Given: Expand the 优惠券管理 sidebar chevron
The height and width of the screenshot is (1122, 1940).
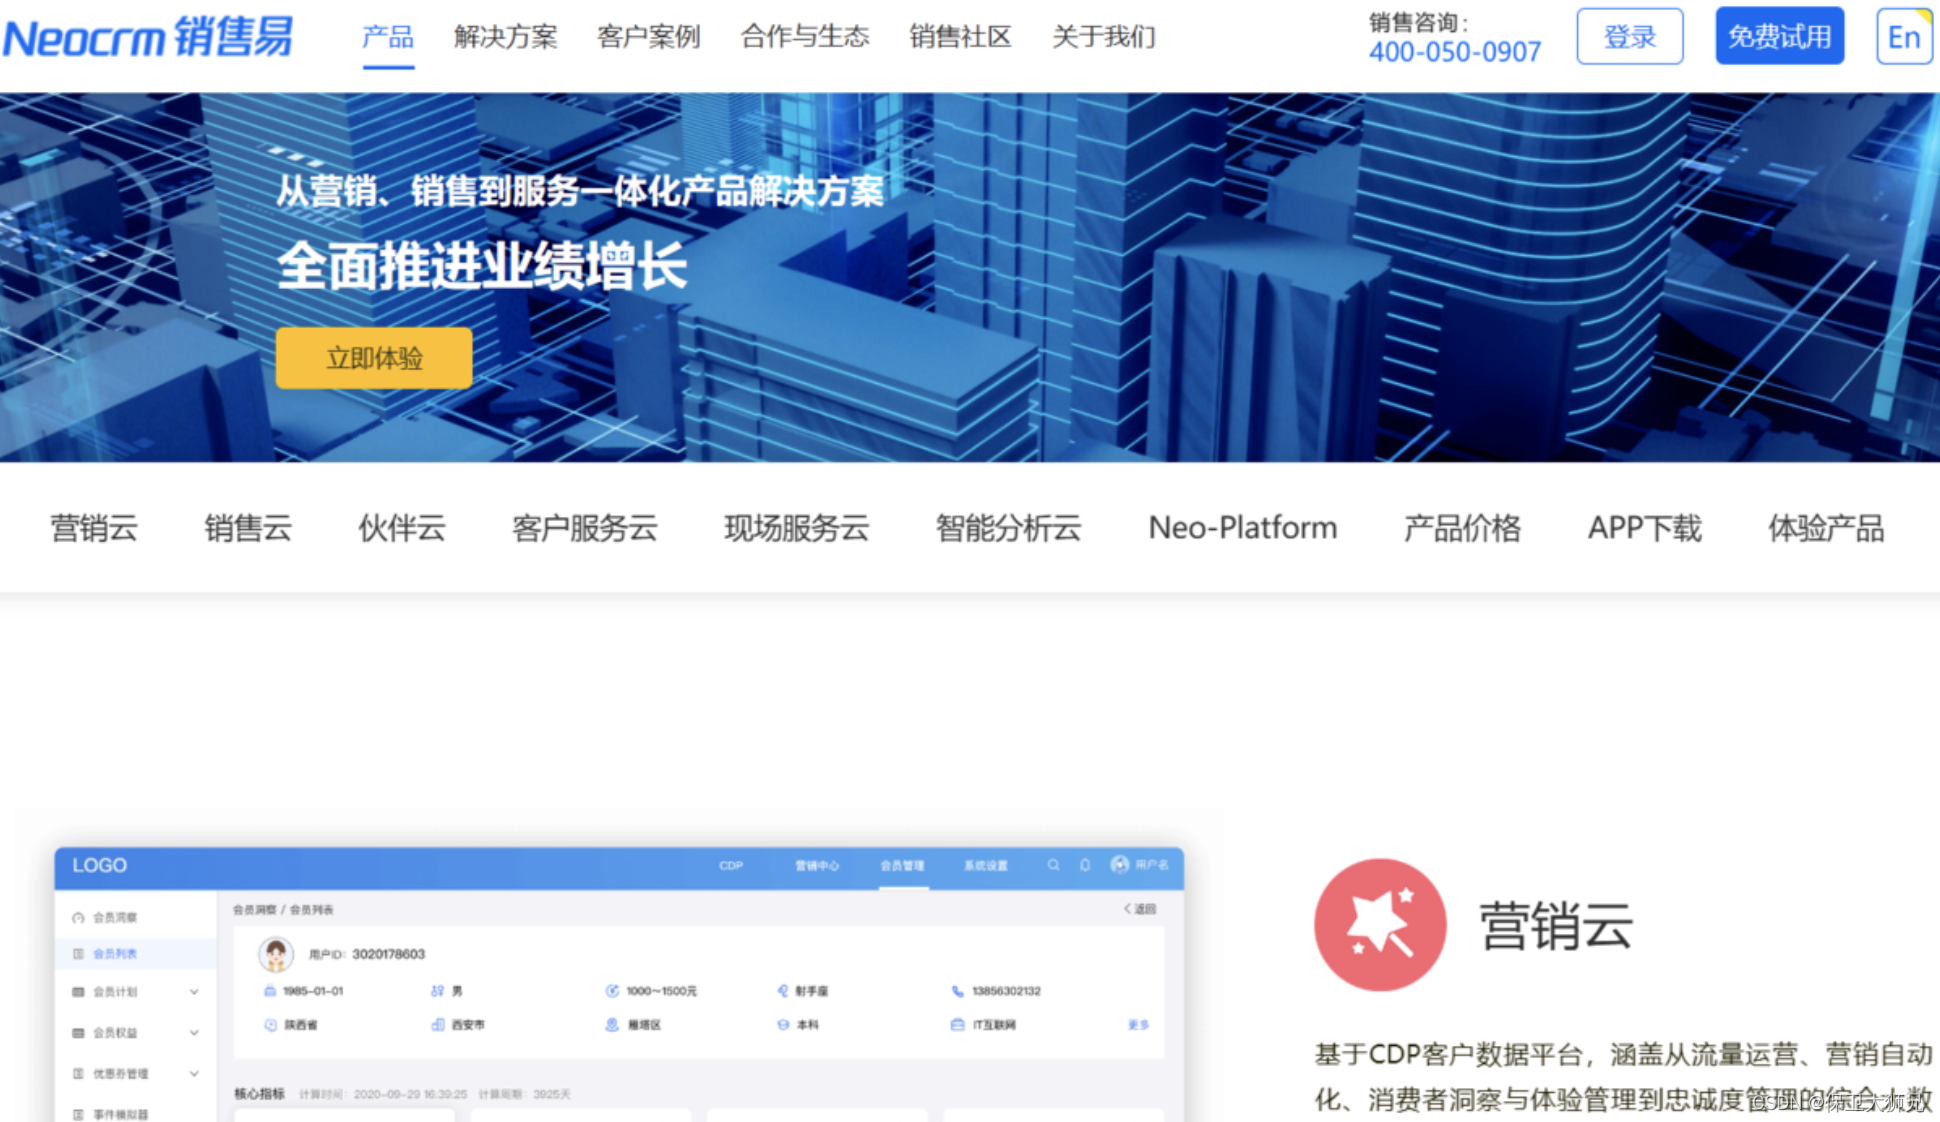Looking at the screenshot, I should pyautogui.click(x=194, y=1074).
